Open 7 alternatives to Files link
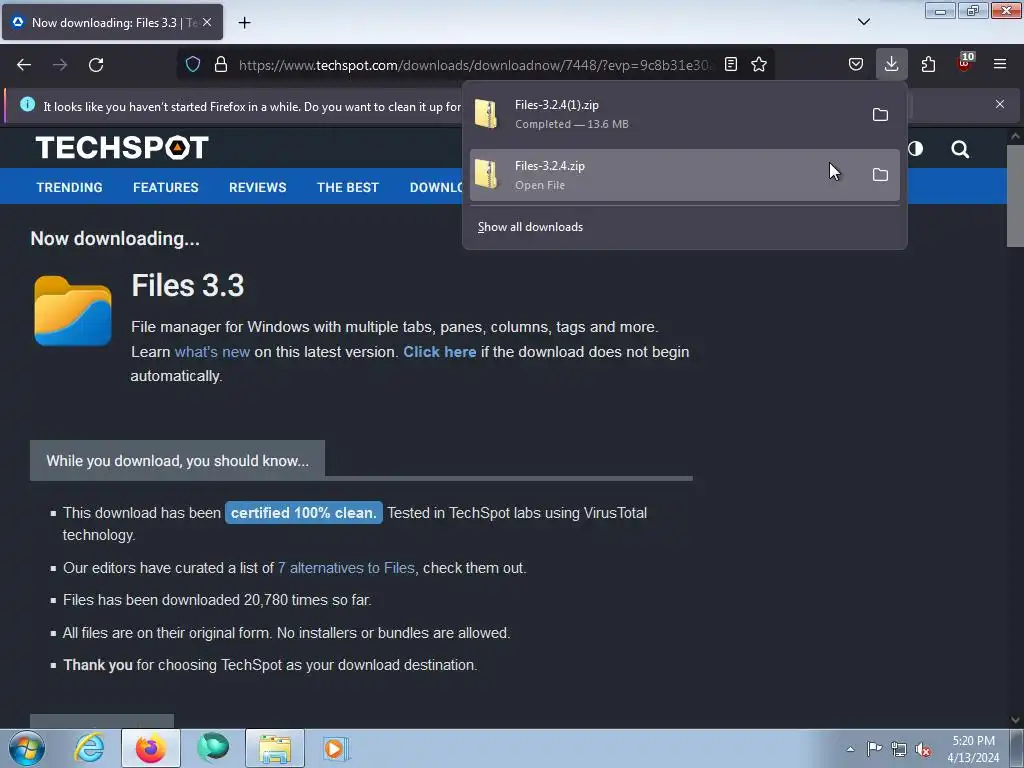Image resolution: width=1024 pixels, height=768 pixels. point(346,568)
